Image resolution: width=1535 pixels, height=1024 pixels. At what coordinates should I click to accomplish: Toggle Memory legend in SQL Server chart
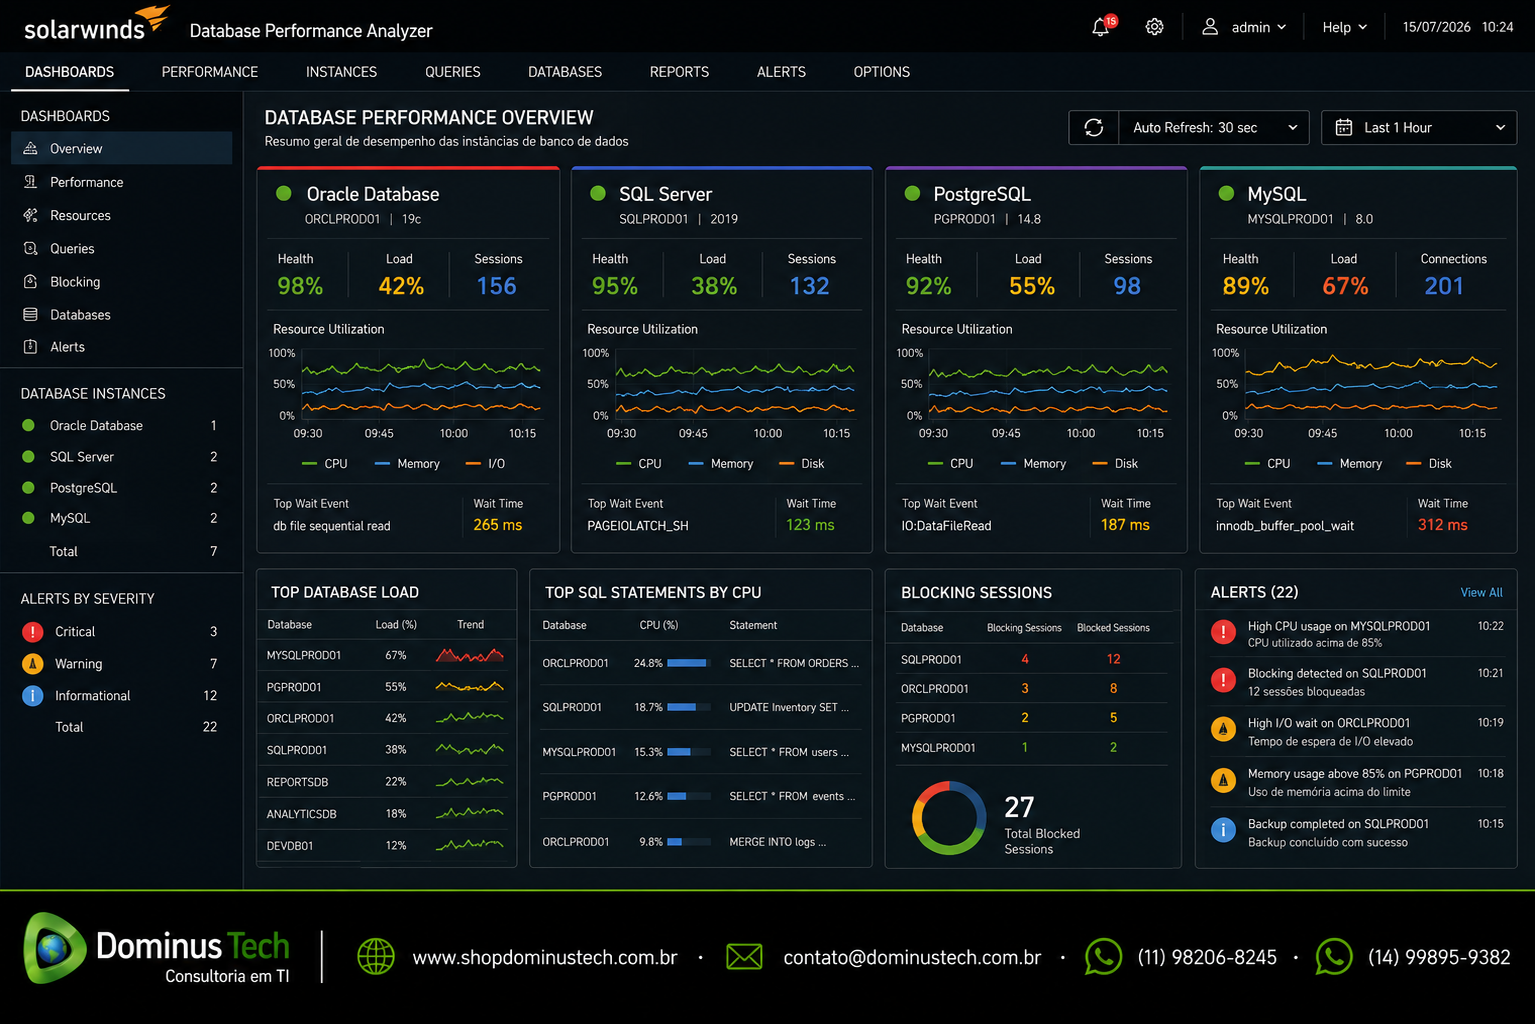click(721, 464)
